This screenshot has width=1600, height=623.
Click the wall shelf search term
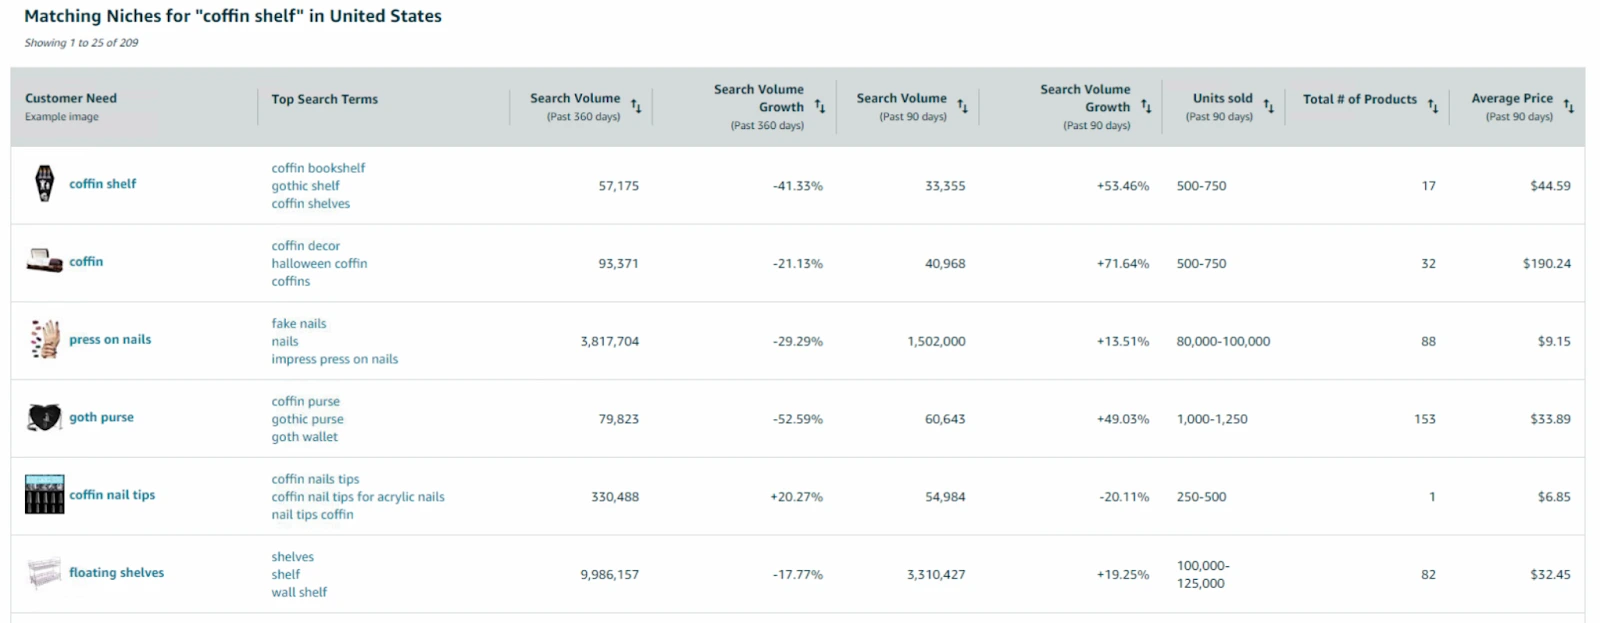point(299,592)
